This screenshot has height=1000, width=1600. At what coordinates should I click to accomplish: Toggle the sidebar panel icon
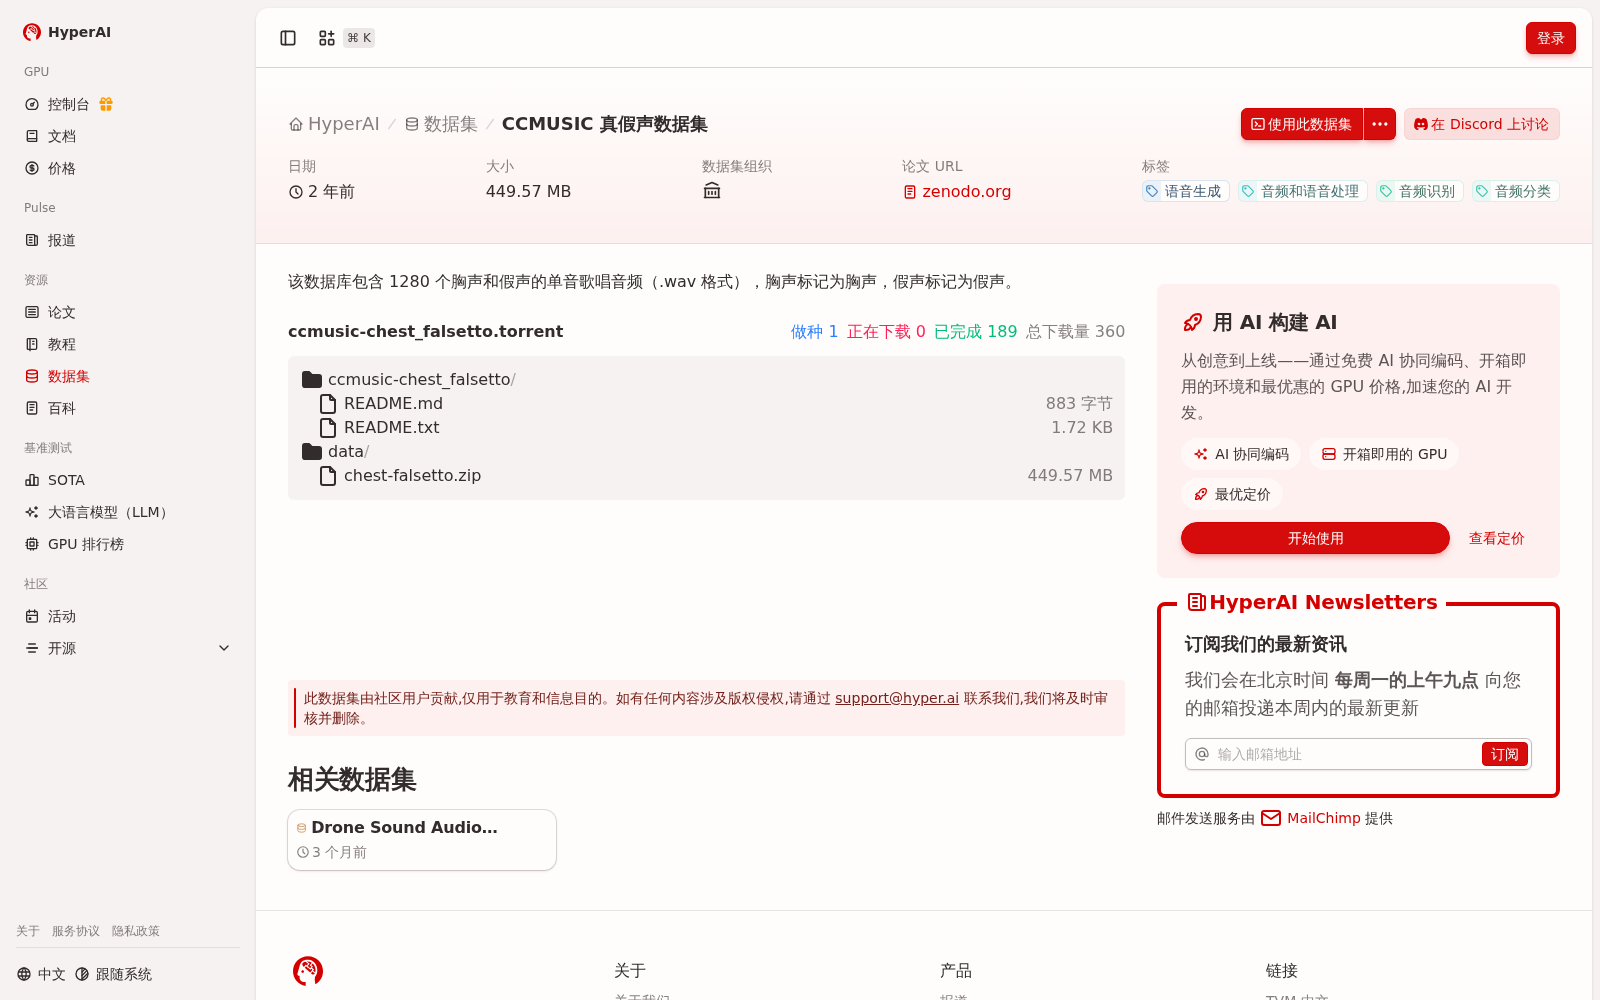click(288, 38)
